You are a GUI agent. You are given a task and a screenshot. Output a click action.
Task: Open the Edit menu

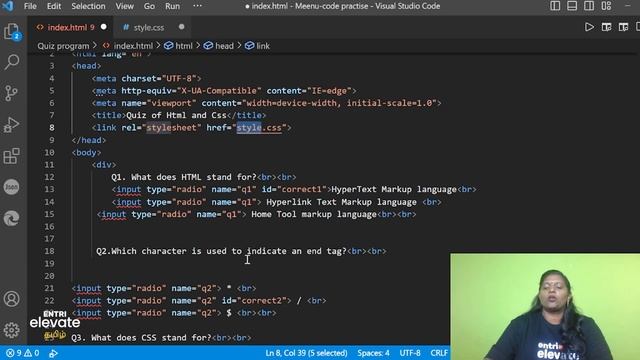(53, 6)
